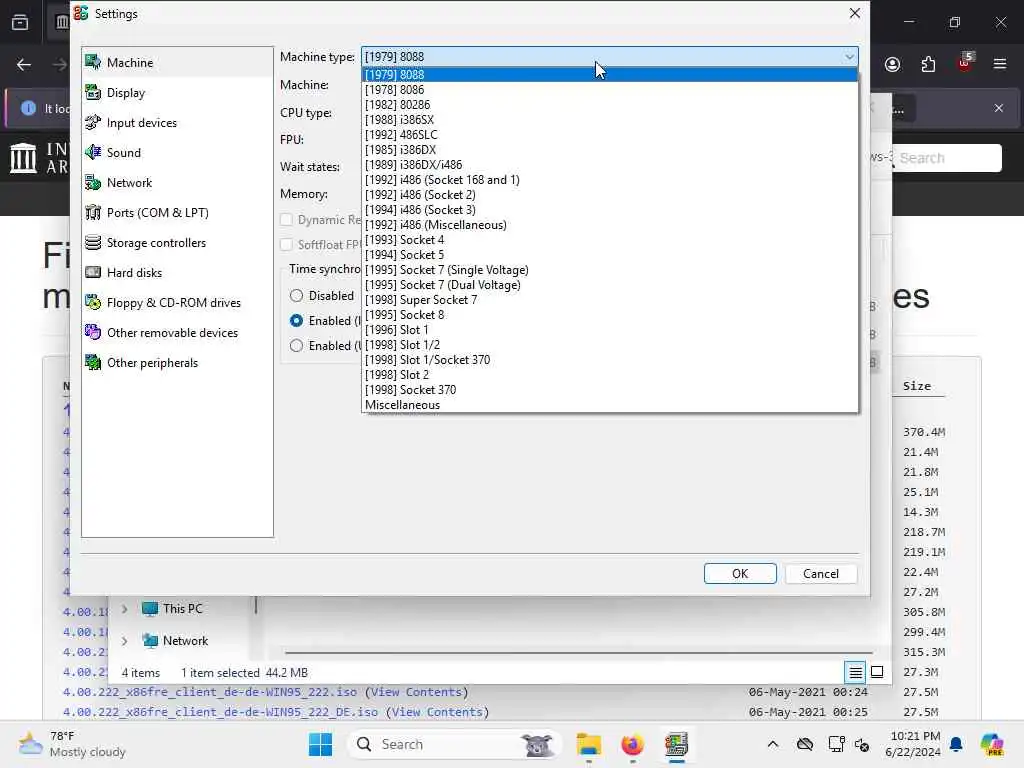The width and height of the screenshot is (1024, 768).
Task: Select [1994] Socket 5 entry
Action: [610, 255]
